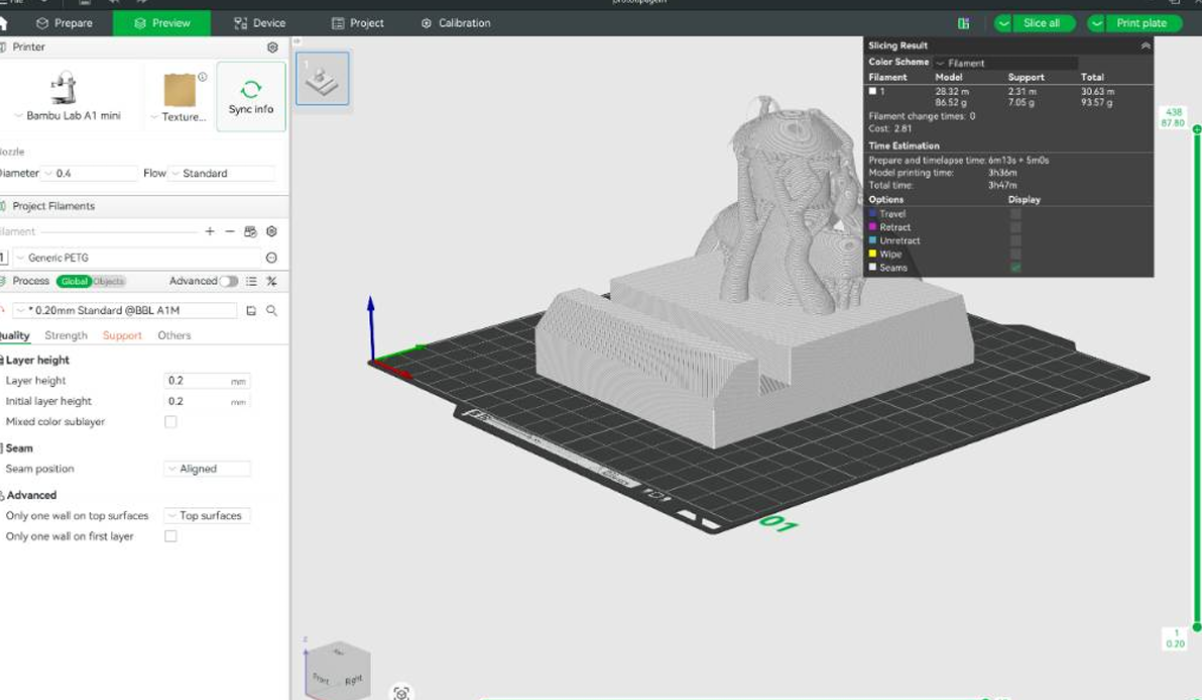Click the Printer section icon
The width and height of the screenshot is (1202, 700).
click(x=3, y=47)
